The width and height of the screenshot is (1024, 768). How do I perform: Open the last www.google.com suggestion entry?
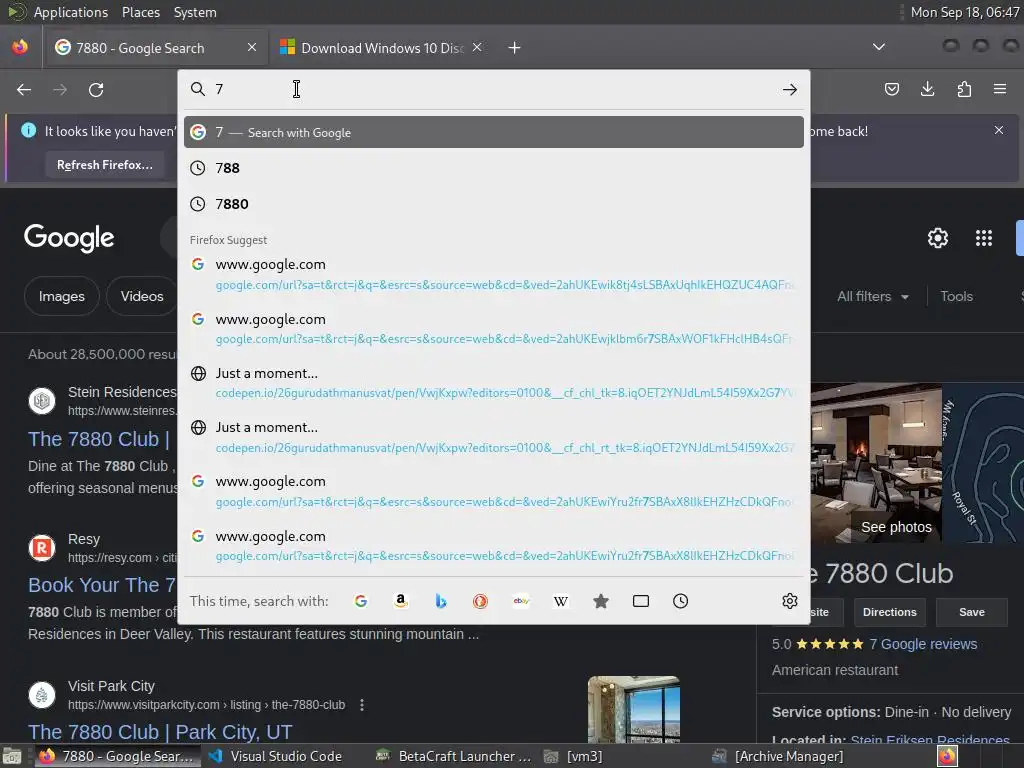tap(494, 545)
